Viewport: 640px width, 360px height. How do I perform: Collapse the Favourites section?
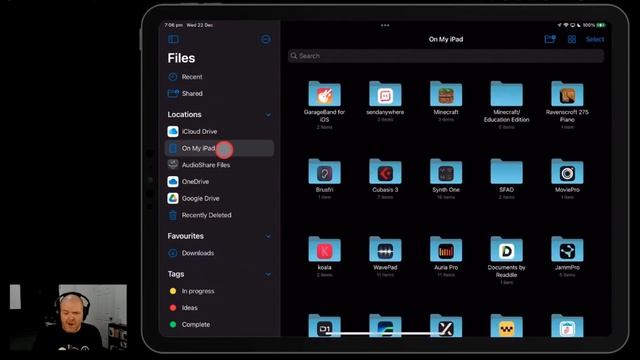(x=268, y=236)
